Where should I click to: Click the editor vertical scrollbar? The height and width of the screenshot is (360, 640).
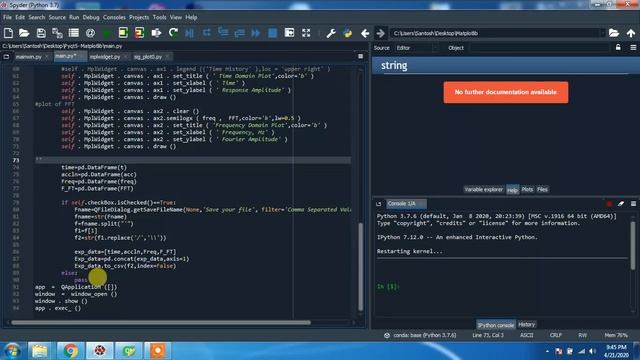point(360,267)
